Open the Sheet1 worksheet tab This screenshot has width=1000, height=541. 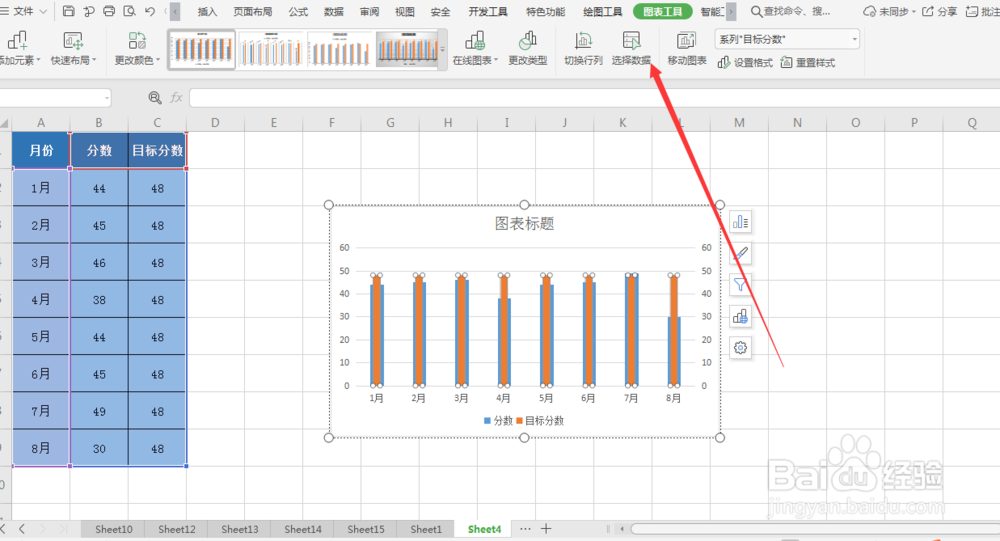[x=426, y=529]
